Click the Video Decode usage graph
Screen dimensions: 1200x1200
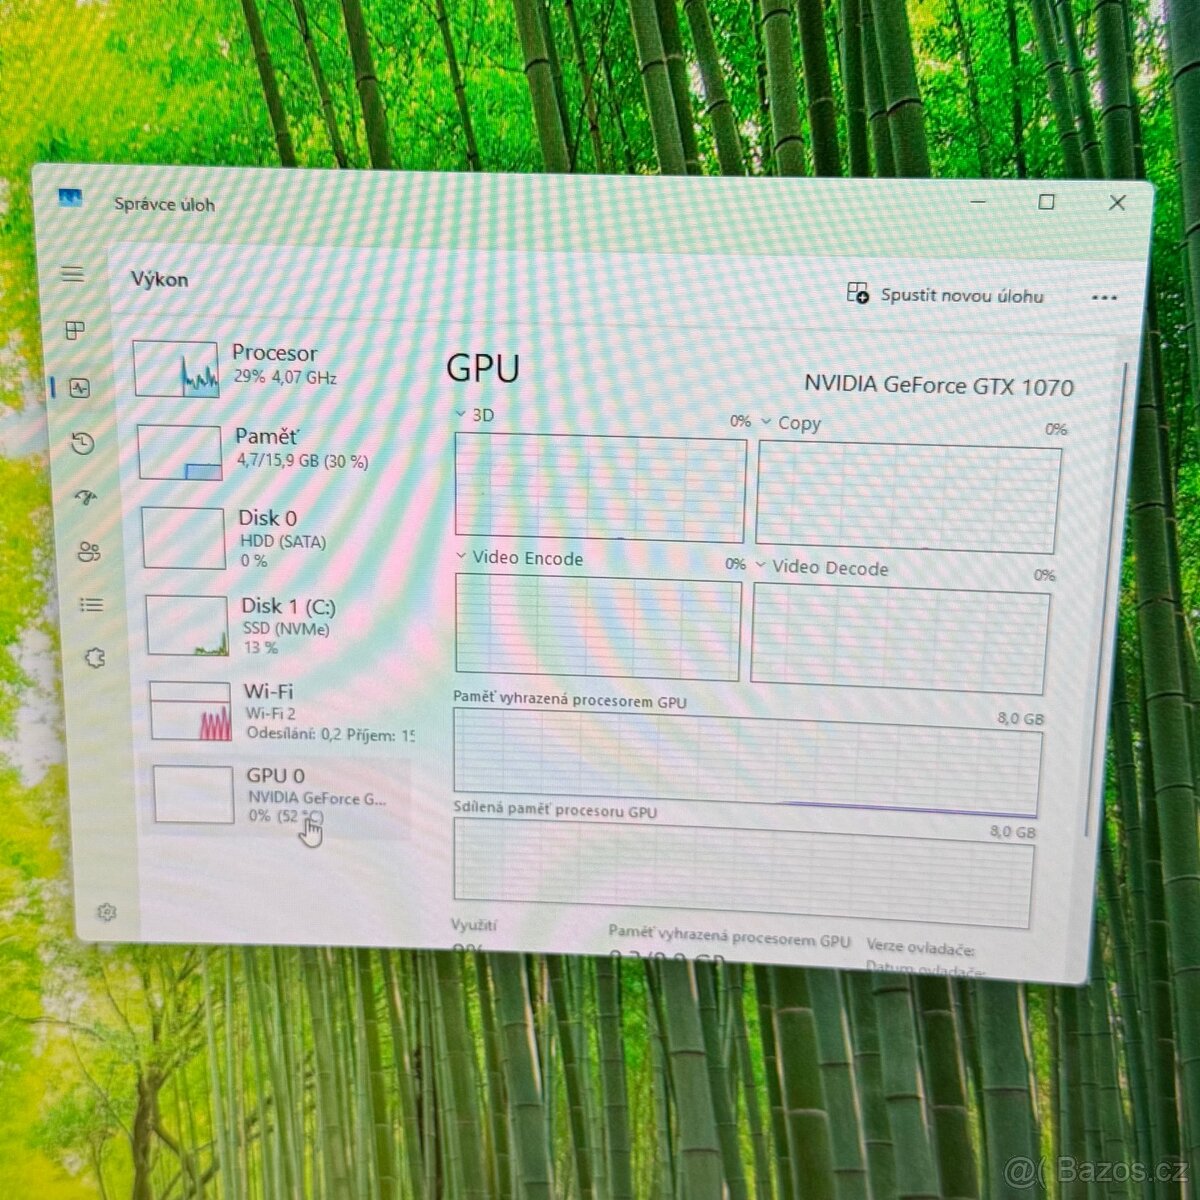point(900,638)
